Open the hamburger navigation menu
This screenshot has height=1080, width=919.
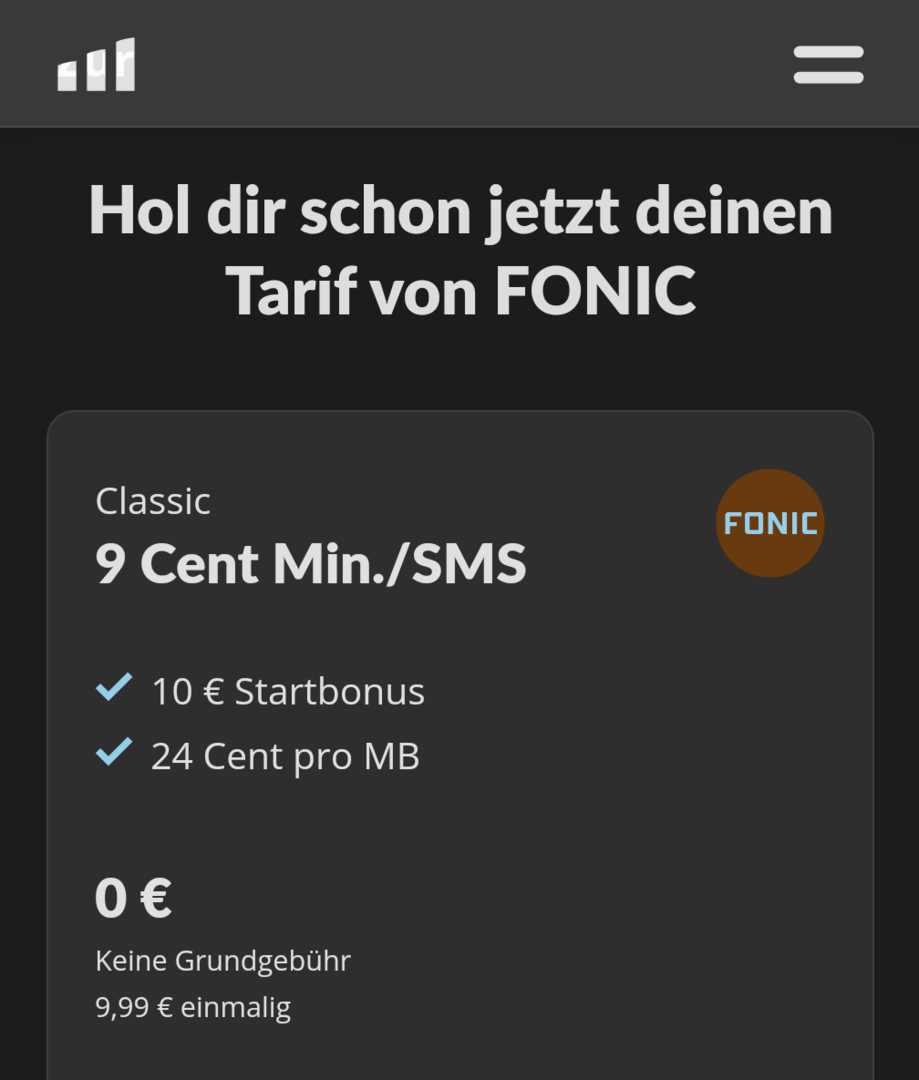[x=828, y=65]
